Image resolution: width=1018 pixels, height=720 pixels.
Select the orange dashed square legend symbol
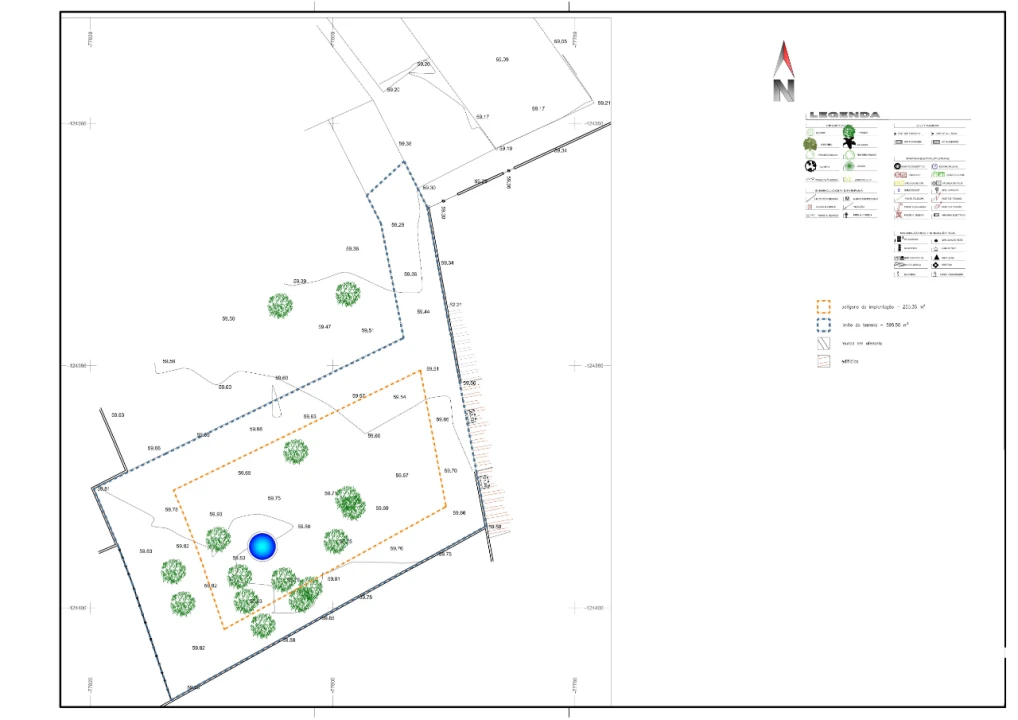coord(824,307)
